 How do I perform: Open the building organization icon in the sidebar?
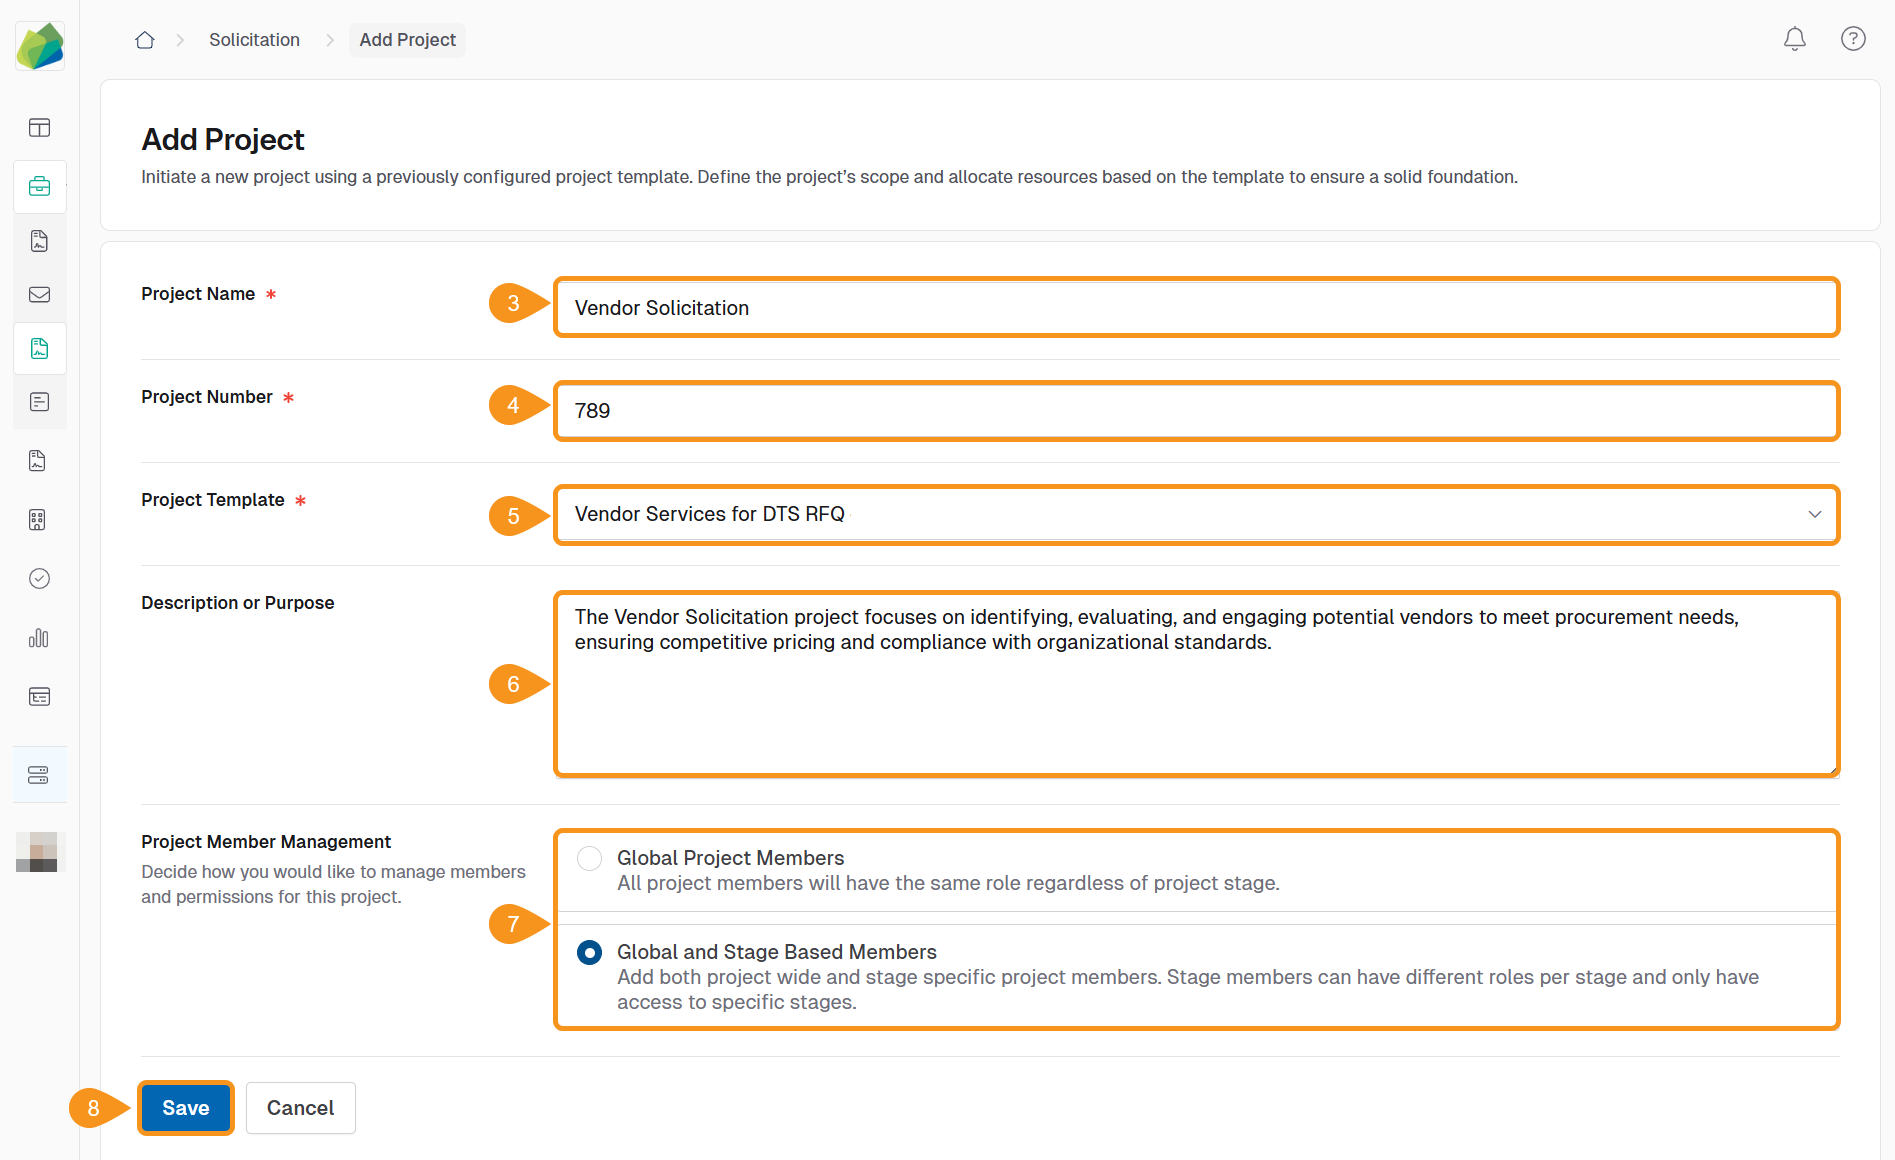[39, 519]
